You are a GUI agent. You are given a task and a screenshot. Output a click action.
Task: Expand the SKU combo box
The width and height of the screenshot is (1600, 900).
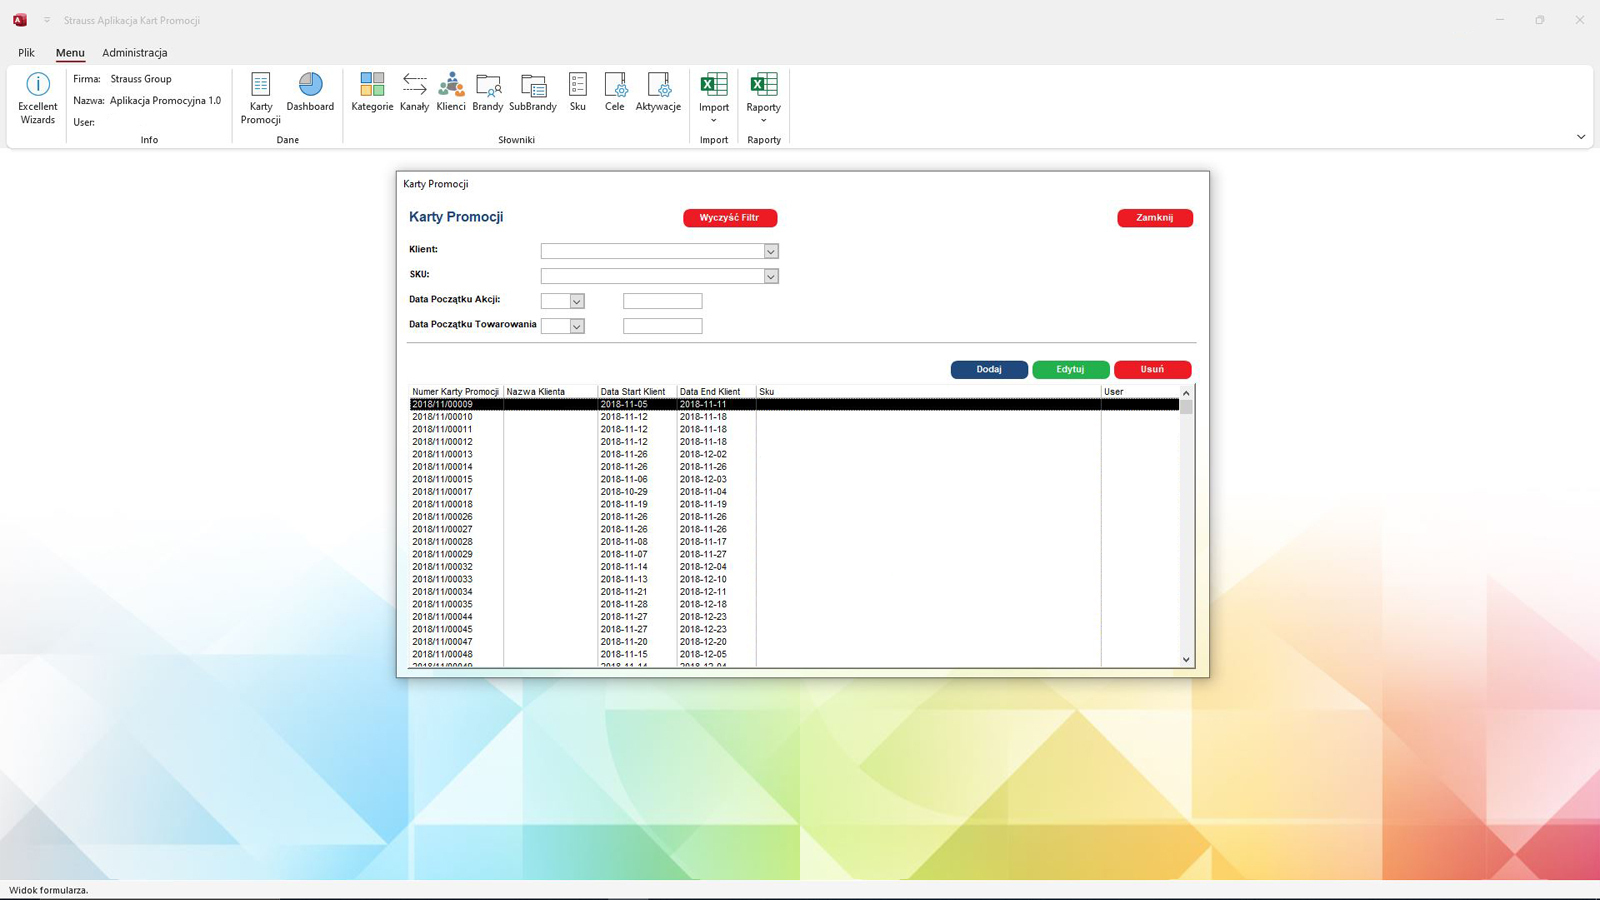pos(771,277)
